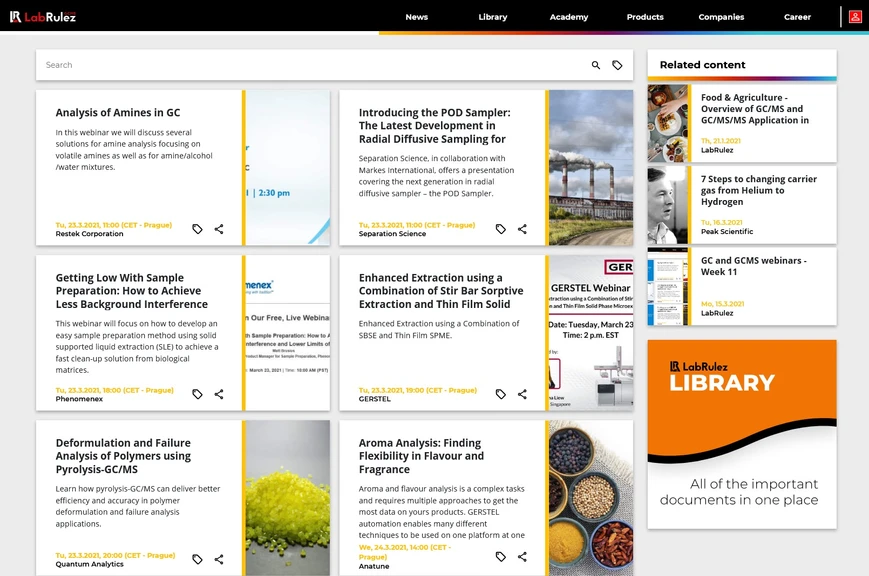Click the Separation Science label
The image size is (869, 576).
click(x=392, y=234)
